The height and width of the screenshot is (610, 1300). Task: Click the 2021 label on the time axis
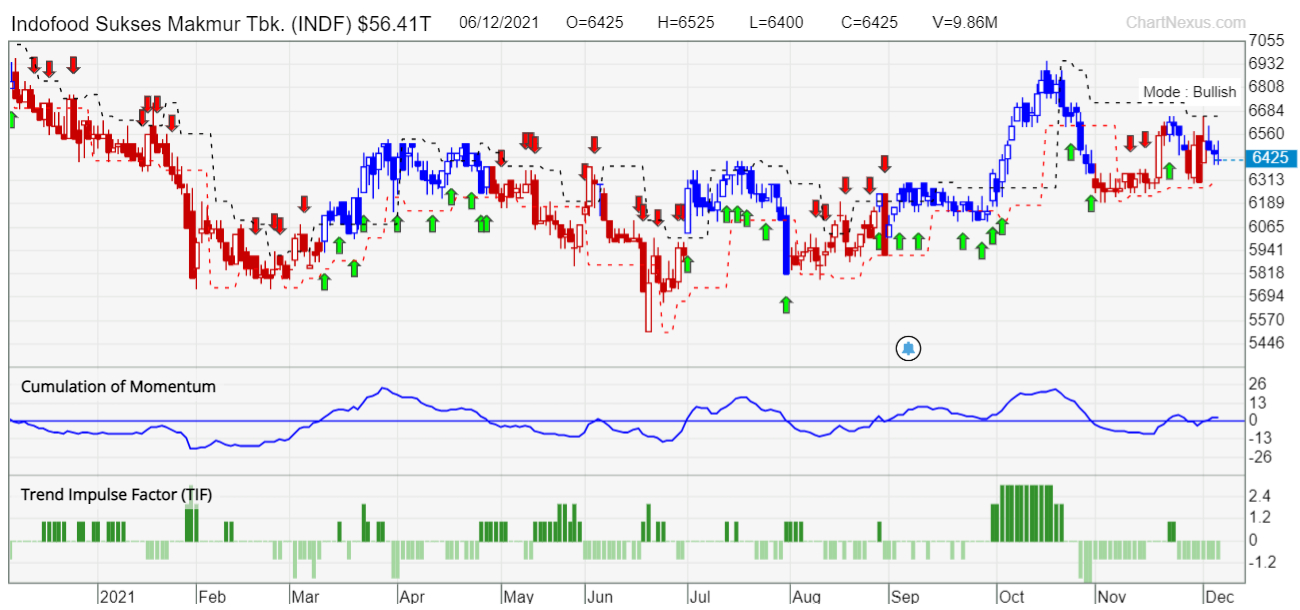[x=119, y=597]
